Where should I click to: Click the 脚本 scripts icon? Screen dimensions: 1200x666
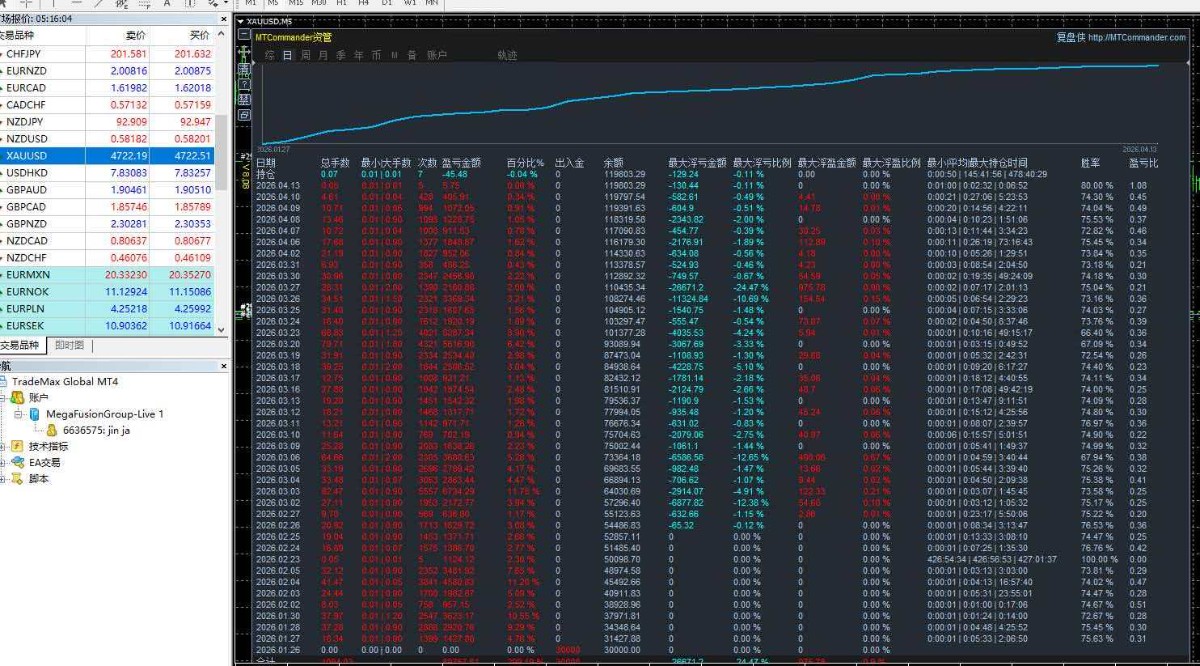pos(17,479)
